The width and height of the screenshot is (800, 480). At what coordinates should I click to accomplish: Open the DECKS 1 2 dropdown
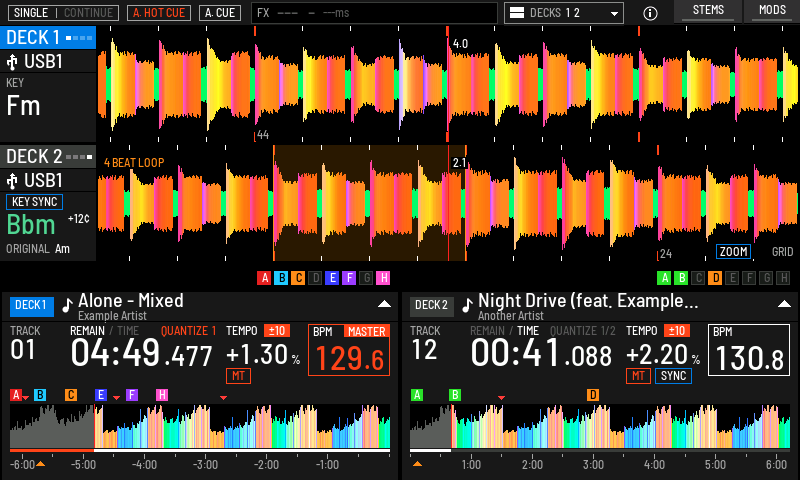(x=564, y=13)
